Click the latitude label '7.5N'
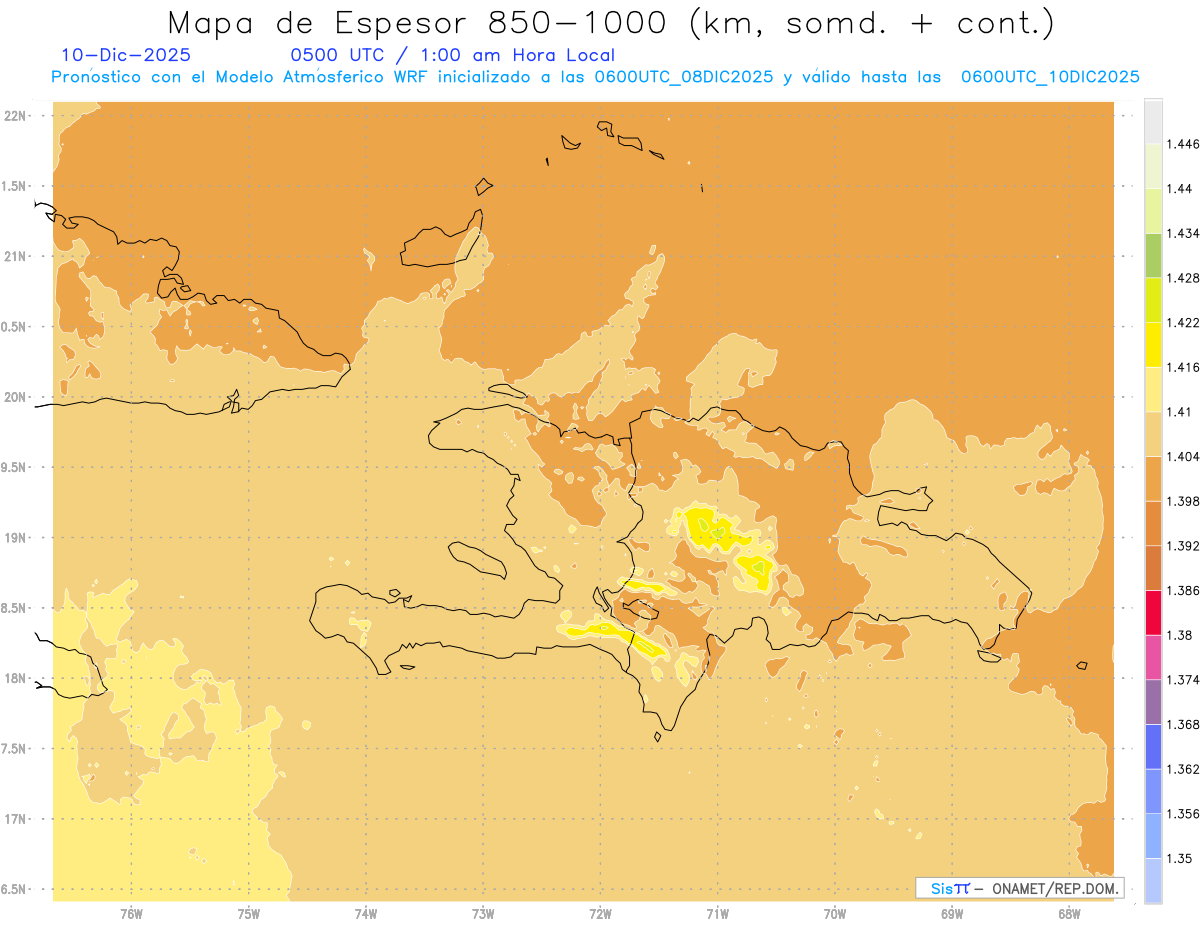 point(15,749)
